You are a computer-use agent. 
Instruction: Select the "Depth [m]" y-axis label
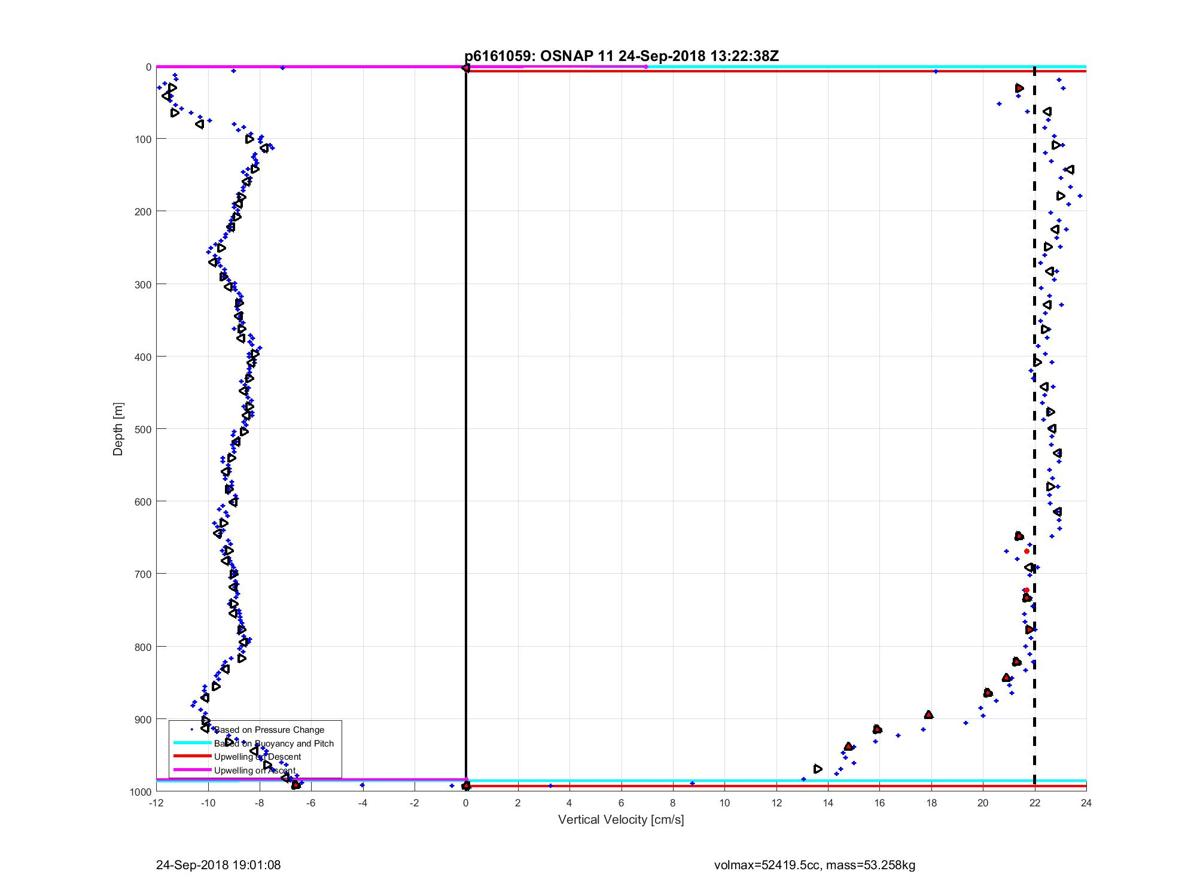click(x=118, y=430)
